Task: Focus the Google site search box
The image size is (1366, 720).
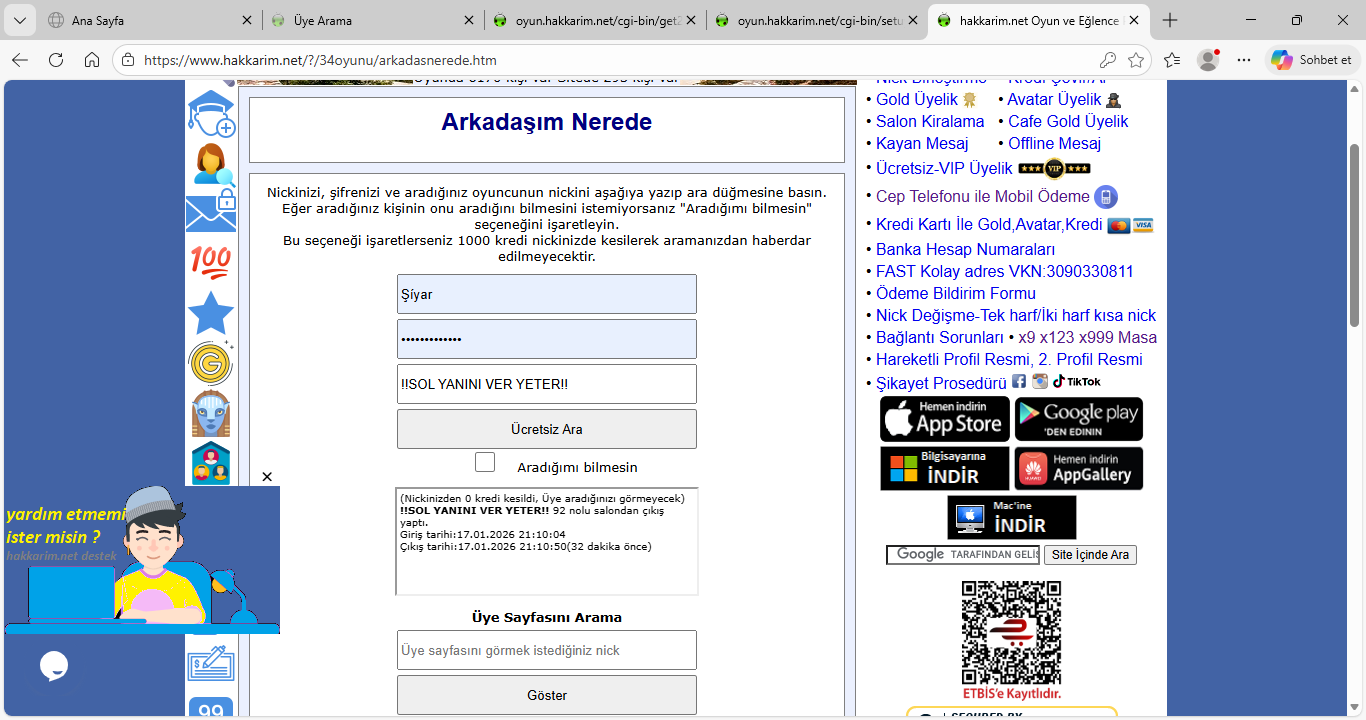Action: 963,555
